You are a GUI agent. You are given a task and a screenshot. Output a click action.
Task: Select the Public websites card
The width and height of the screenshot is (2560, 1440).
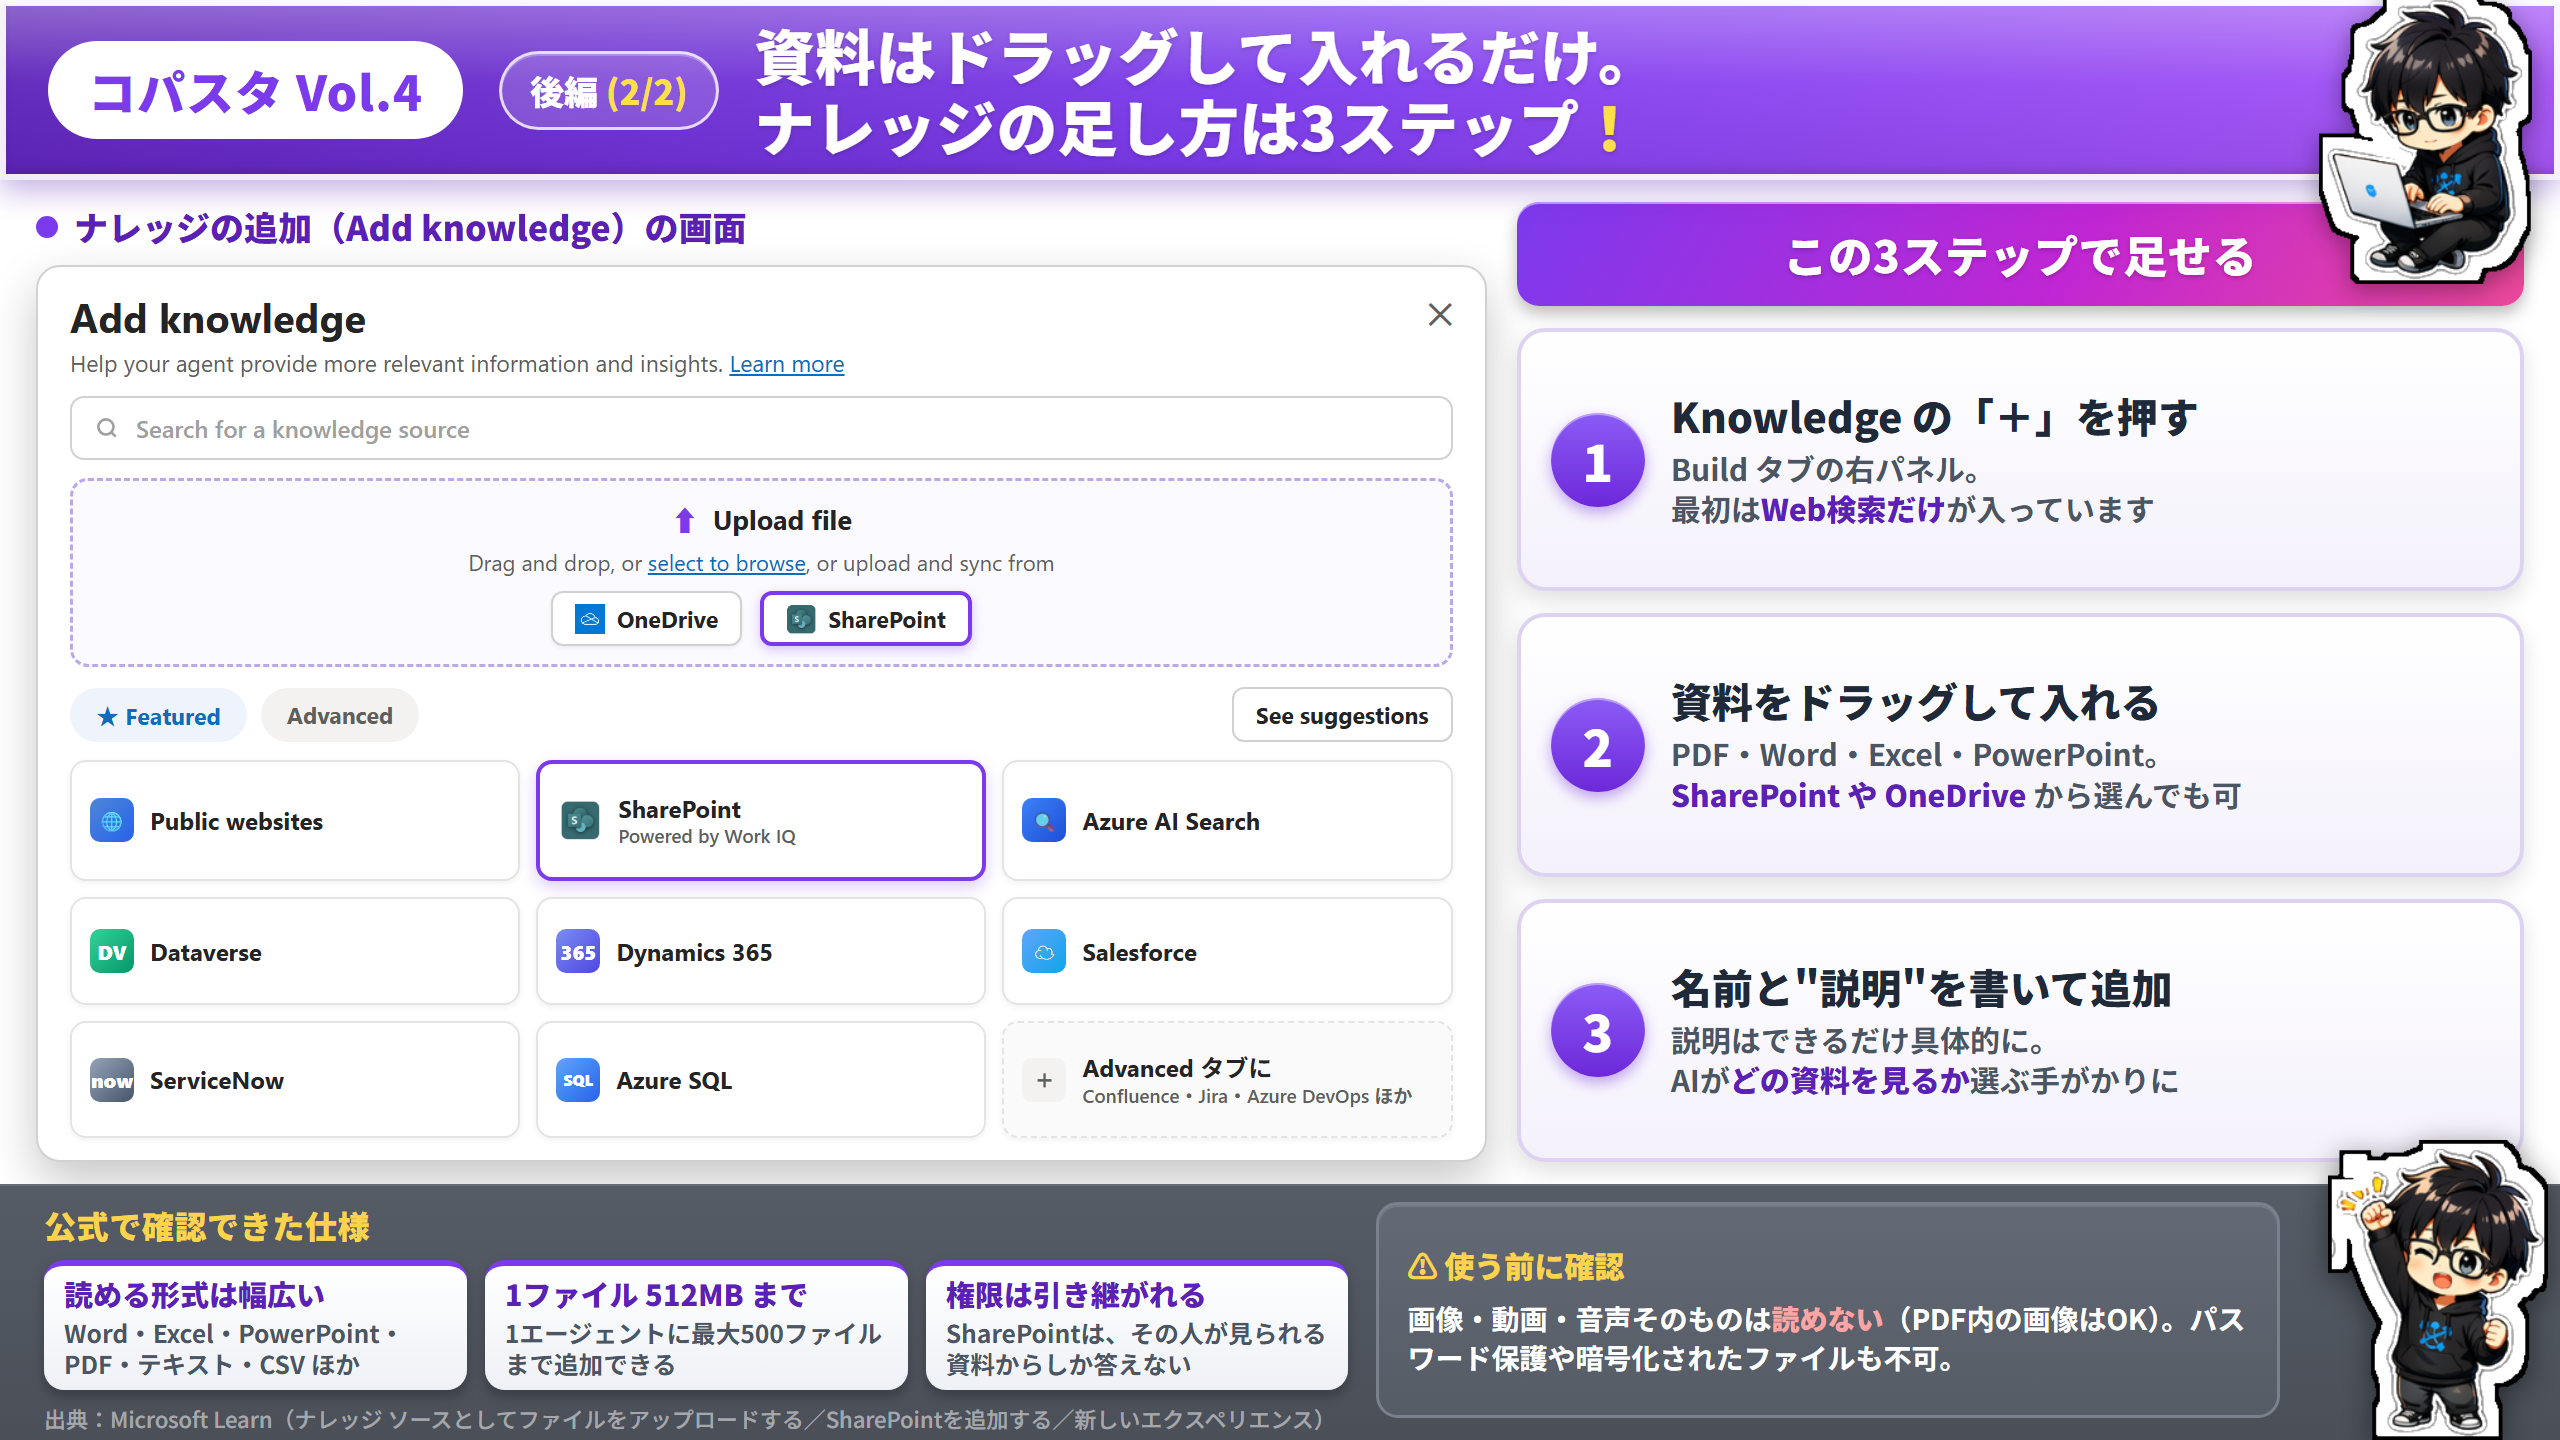click(x=295, y=821)
